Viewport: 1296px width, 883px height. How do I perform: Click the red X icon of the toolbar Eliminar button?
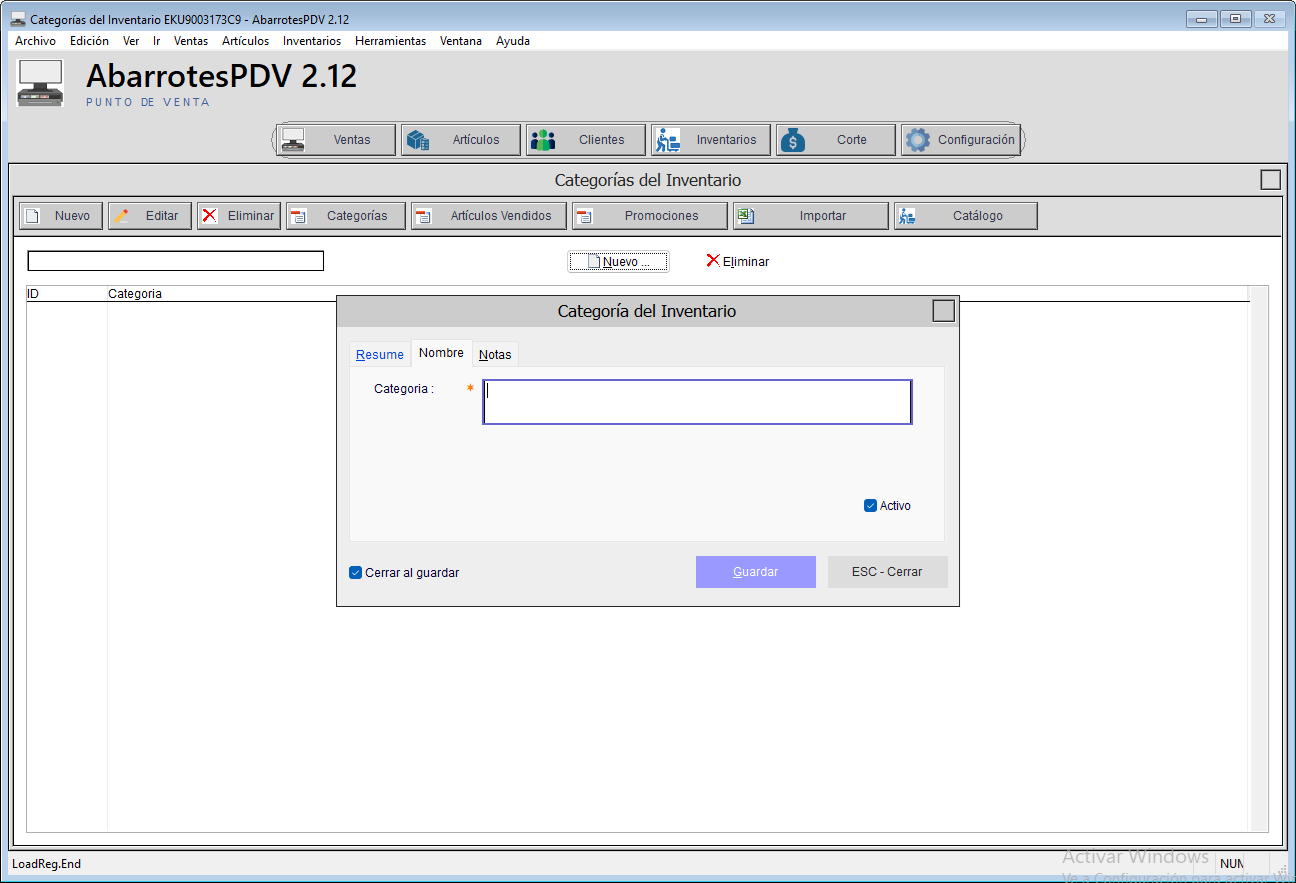click(x=209, y=215)
